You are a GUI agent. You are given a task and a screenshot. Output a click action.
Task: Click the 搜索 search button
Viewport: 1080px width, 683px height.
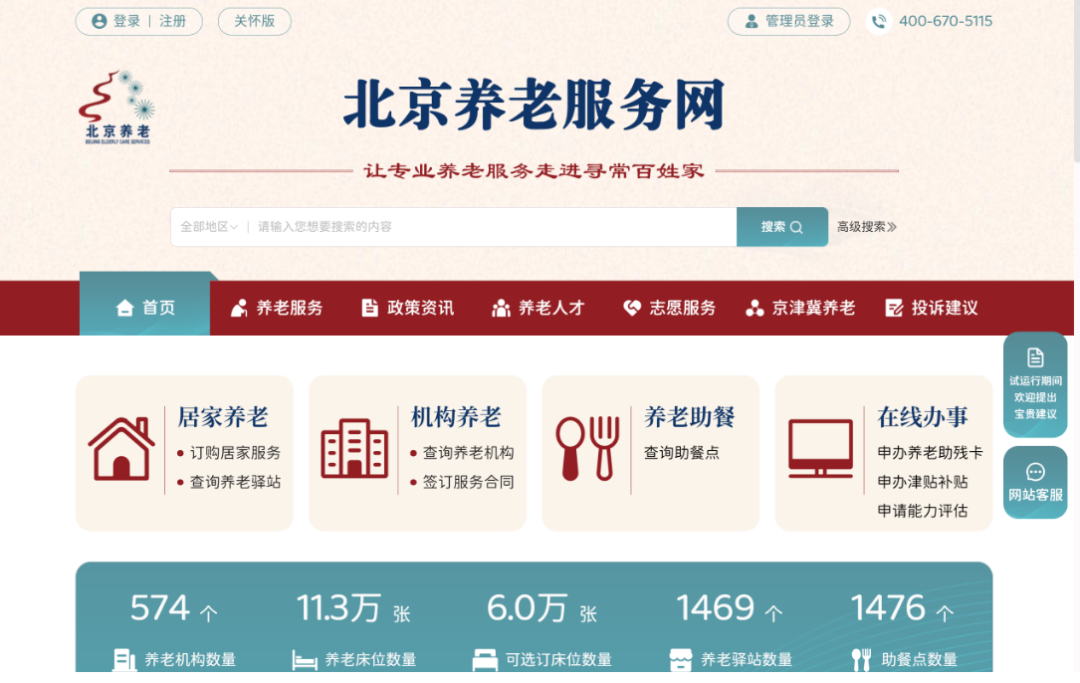coord(782,227)
